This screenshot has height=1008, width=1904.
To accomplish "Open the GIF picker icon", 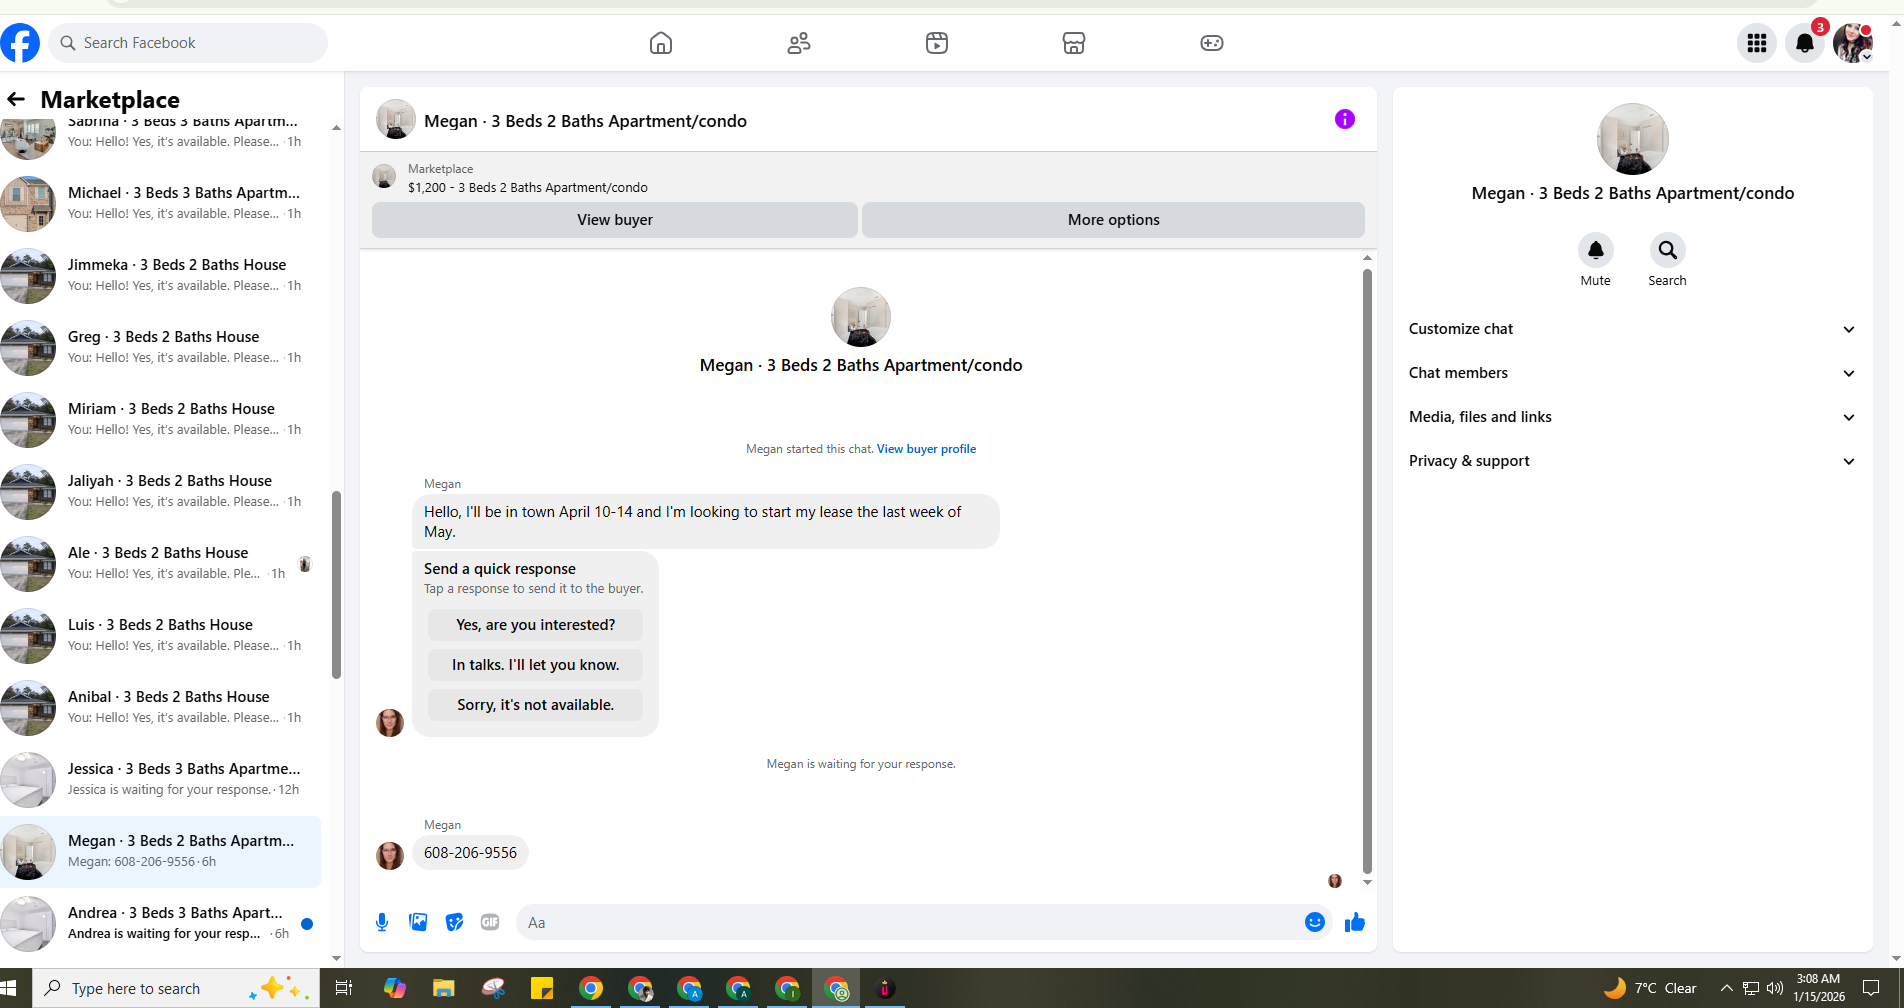I will tap(490, 922).
